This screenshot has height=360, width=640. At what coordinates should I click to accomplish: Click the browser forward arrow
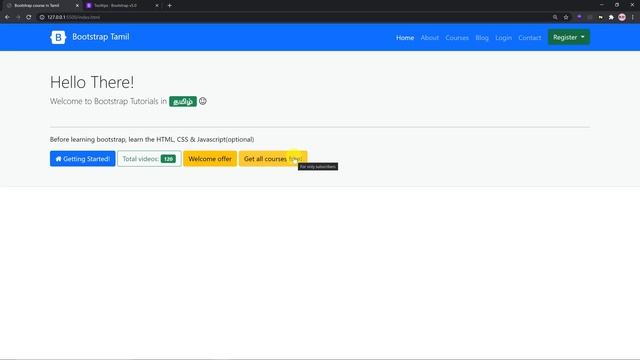[x=18, y=17]
